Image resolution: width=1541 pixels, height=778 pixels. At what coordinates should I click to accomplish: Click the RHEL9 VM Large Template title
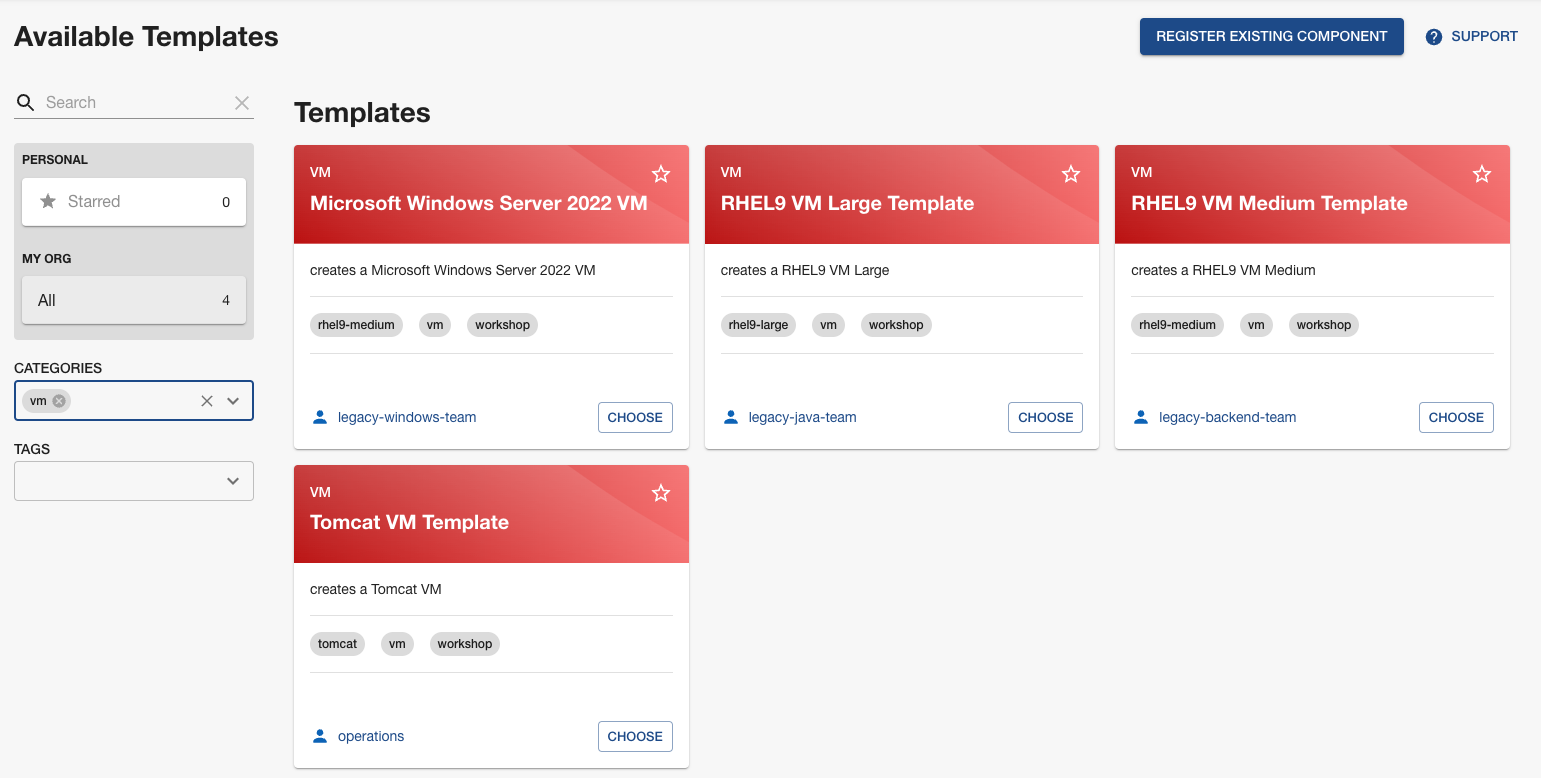point(847,203)
